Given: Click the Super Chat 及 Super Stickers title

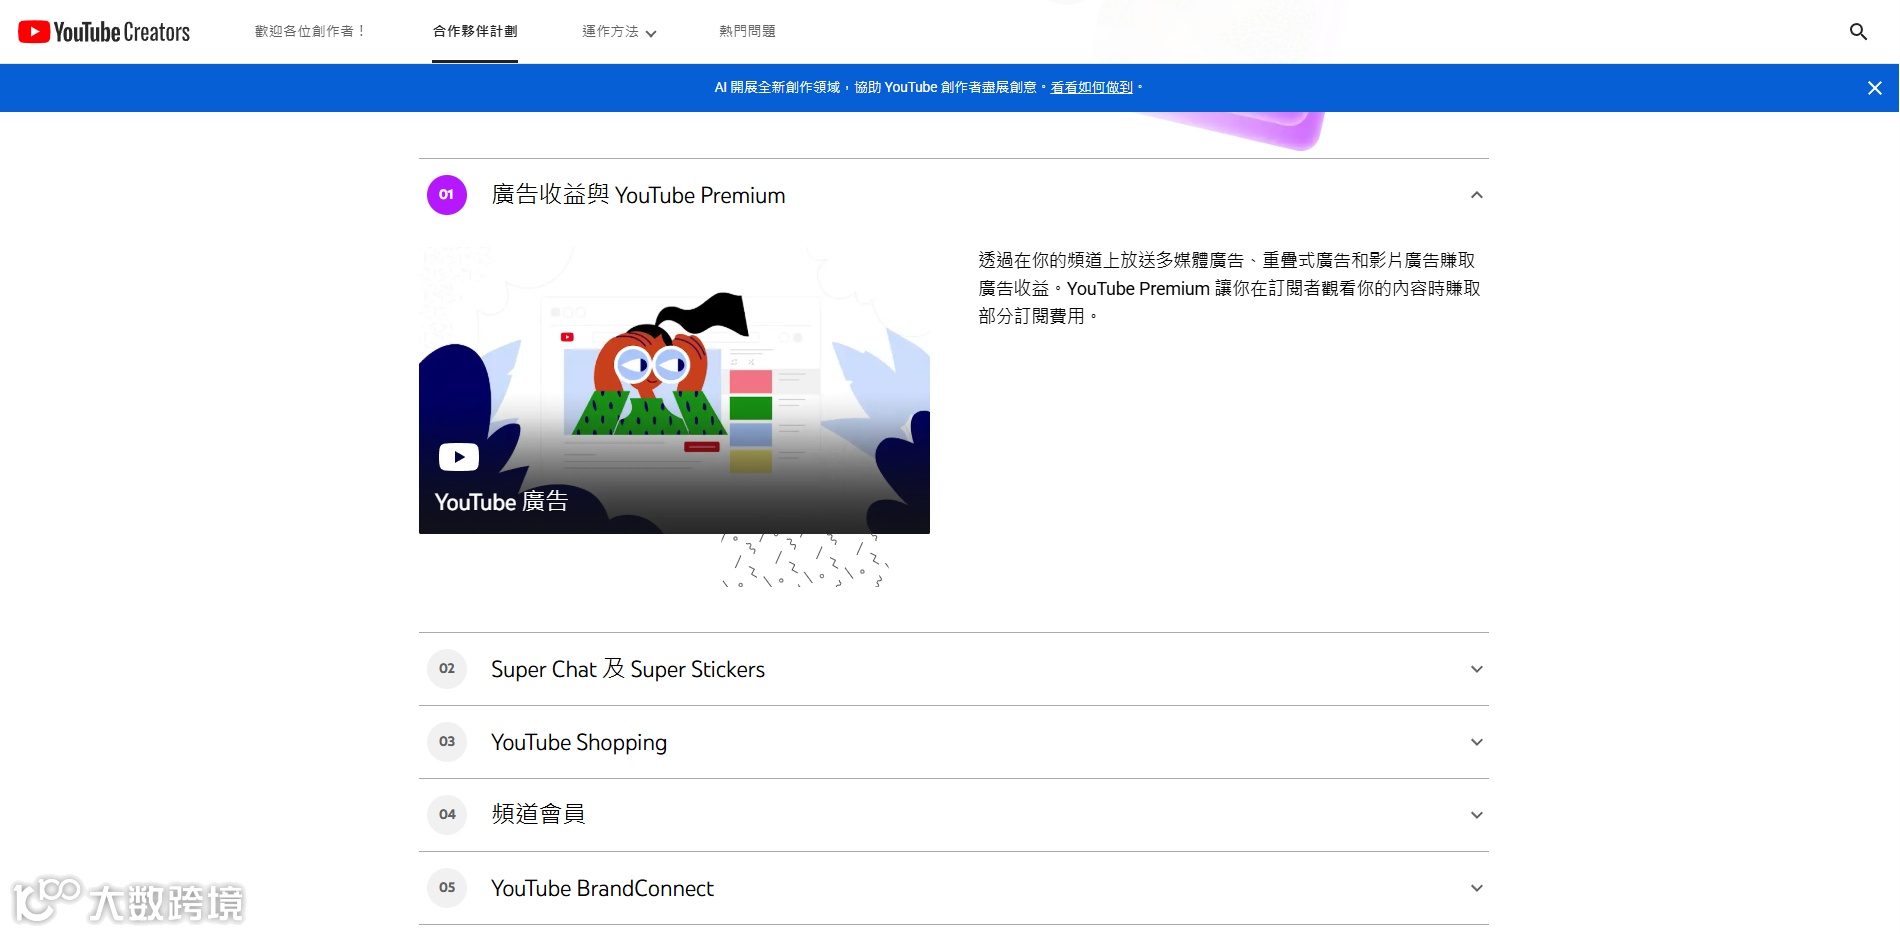Looking at the screenshot, I should coord(628,669).
